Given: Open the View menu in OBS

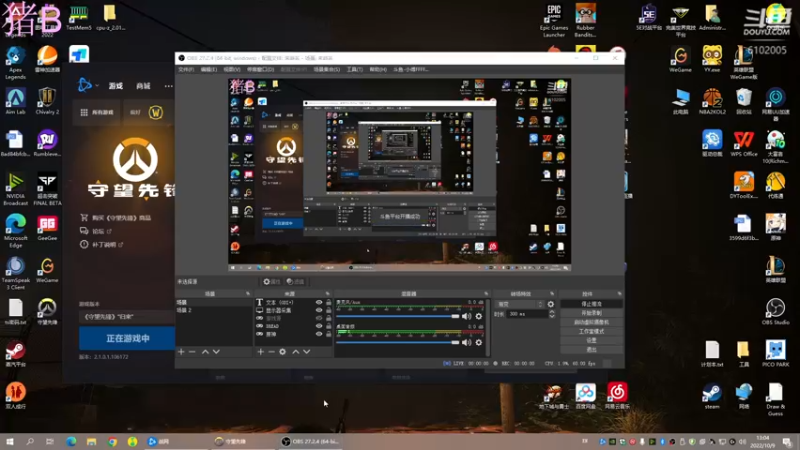Looking at the screenshot, I should tap(232, 69).
